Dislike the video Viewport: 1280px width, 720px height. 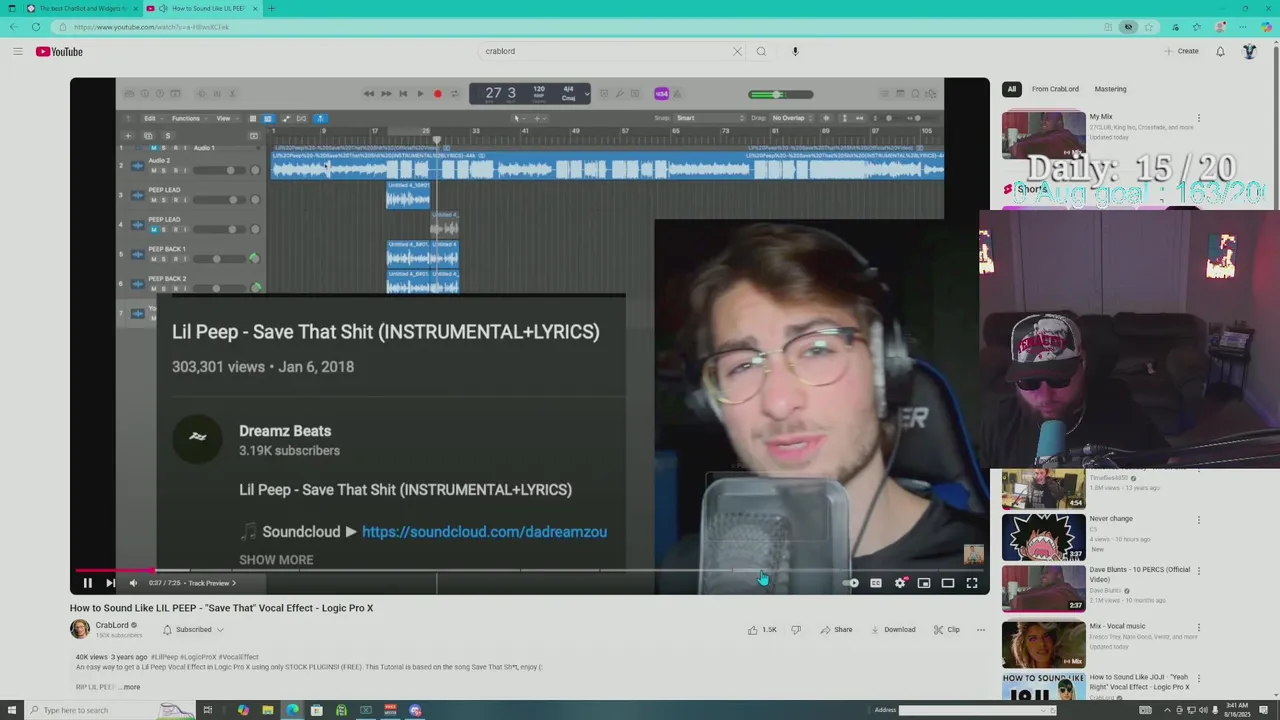(x=796, y=630)
